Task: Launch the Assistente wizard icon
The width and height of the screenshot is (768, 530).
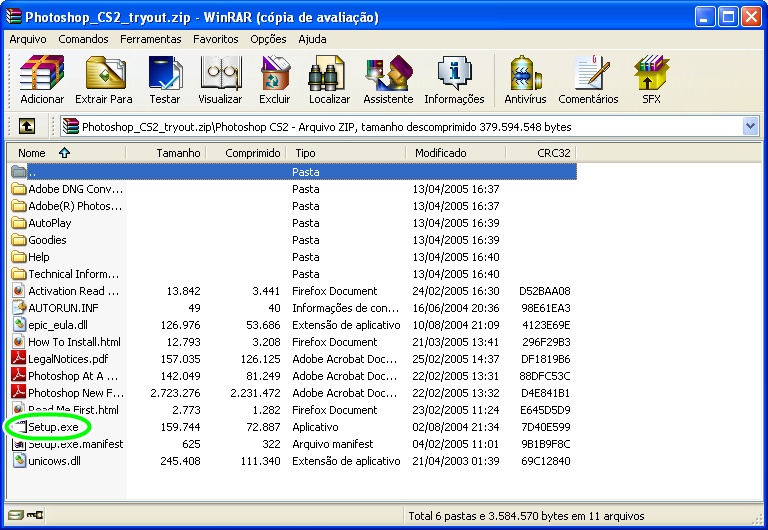Action: tap(388, 79)
